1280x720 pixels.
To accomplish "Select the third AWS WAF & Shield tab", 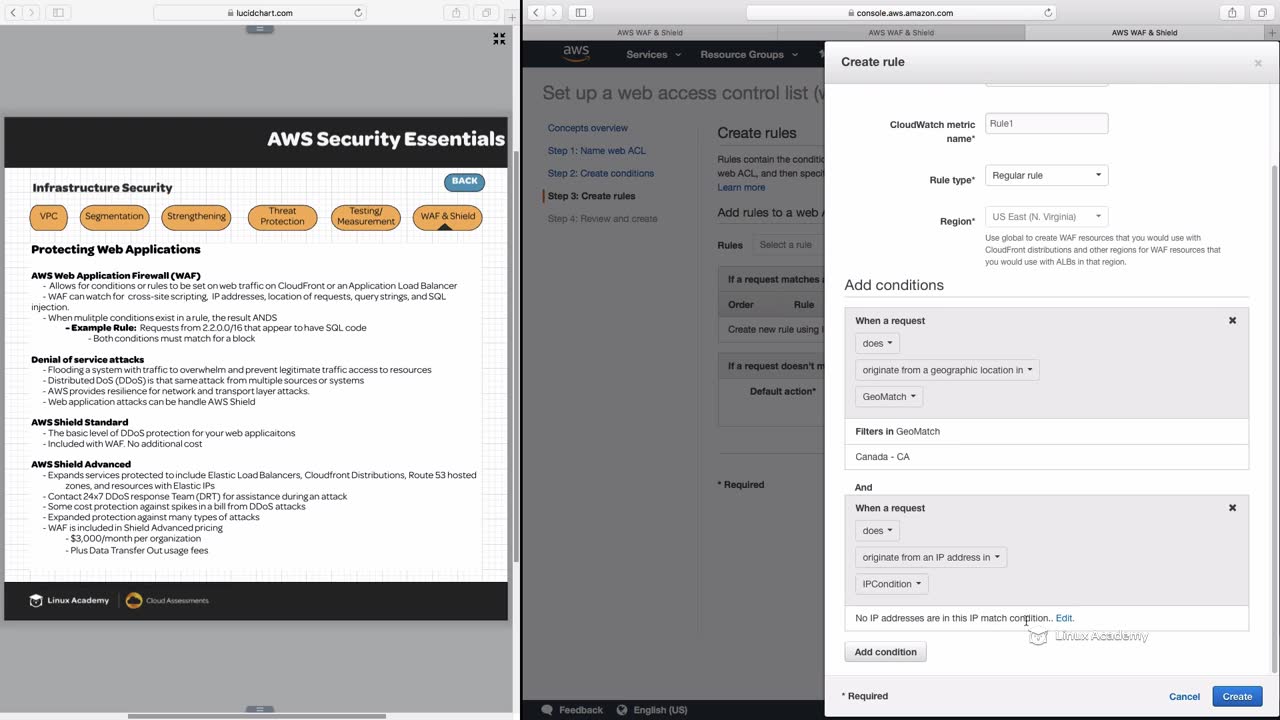I will pos(1144,32).
